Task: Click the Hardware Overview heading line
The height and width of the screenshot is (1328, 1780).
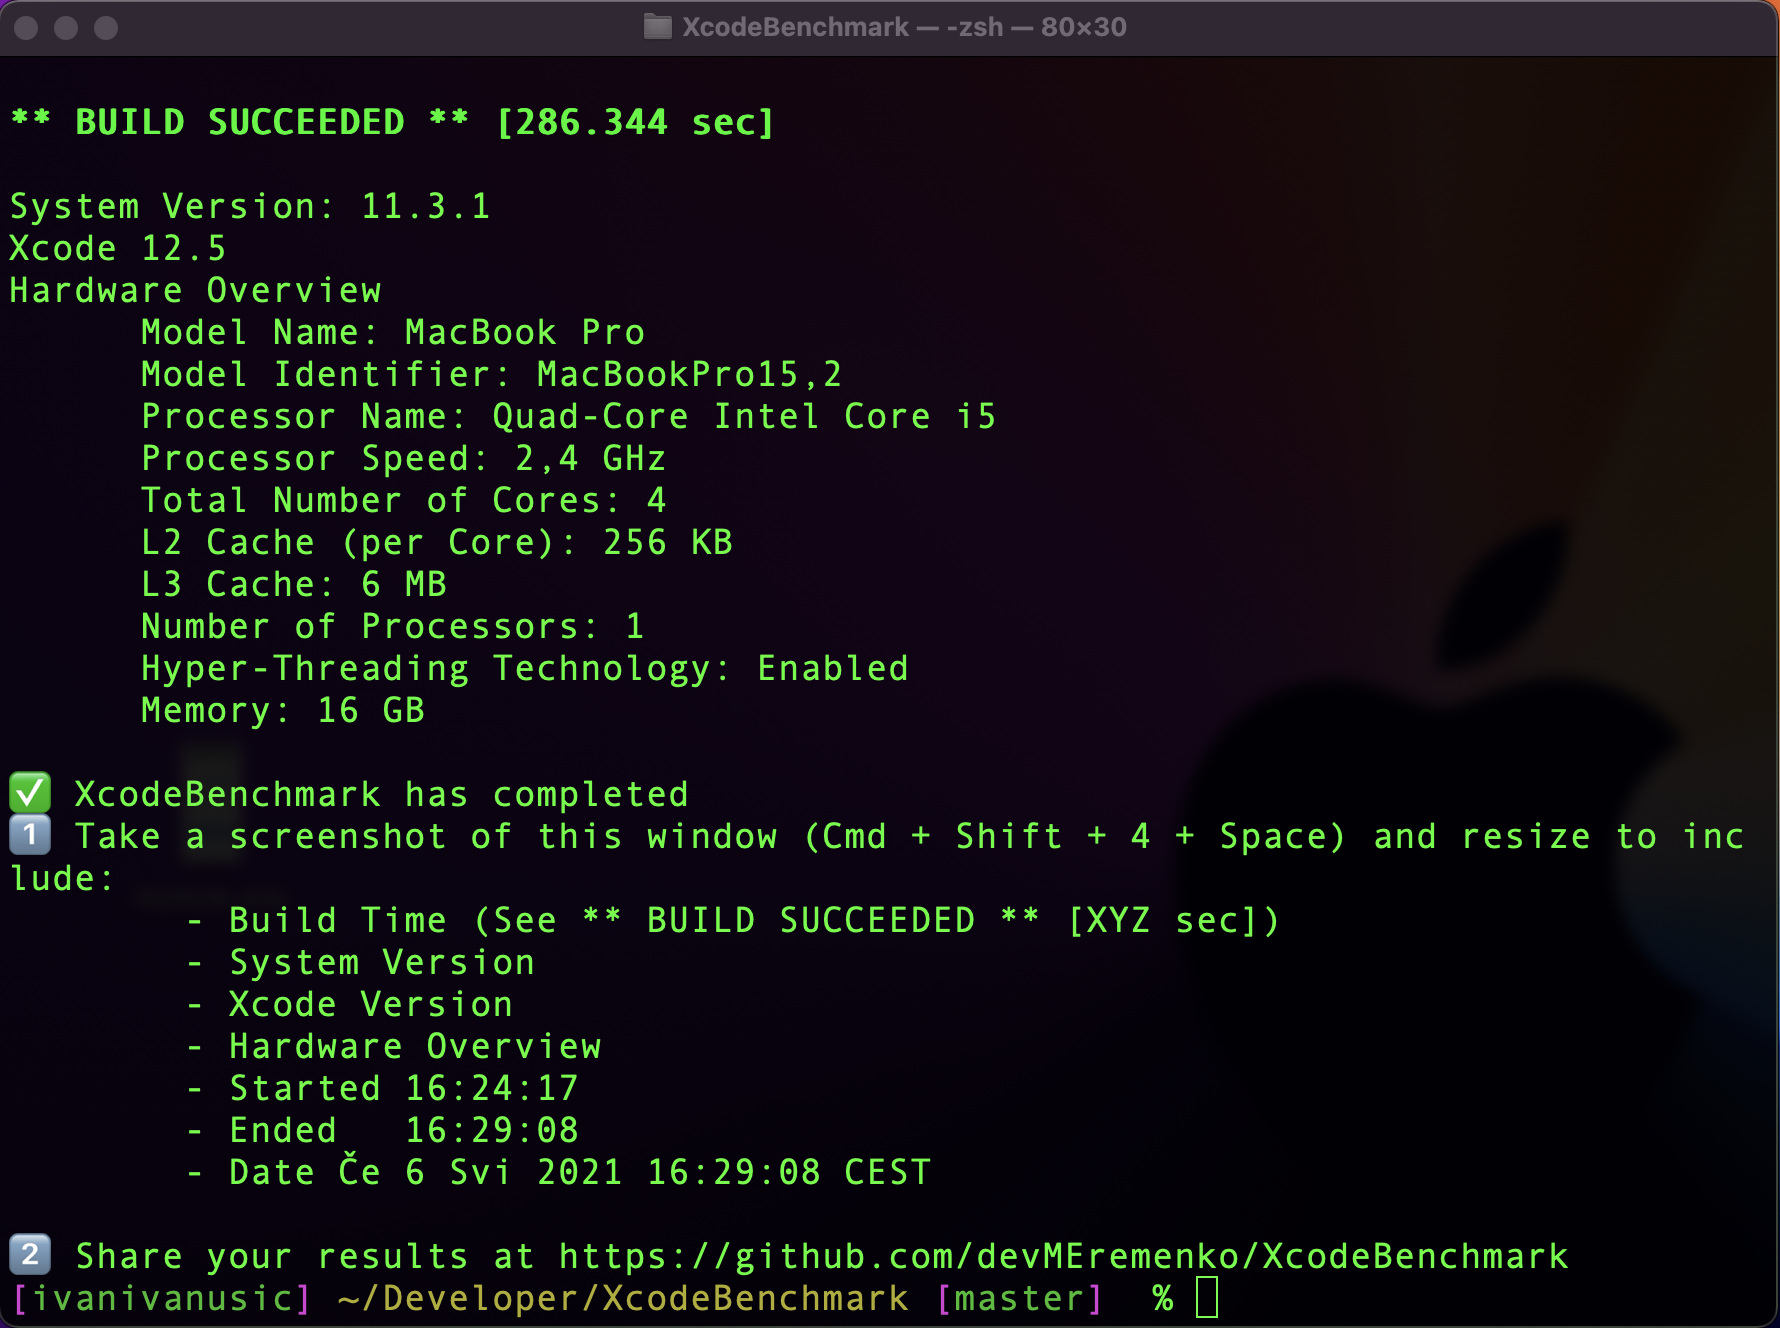Action: coord(195,290)
